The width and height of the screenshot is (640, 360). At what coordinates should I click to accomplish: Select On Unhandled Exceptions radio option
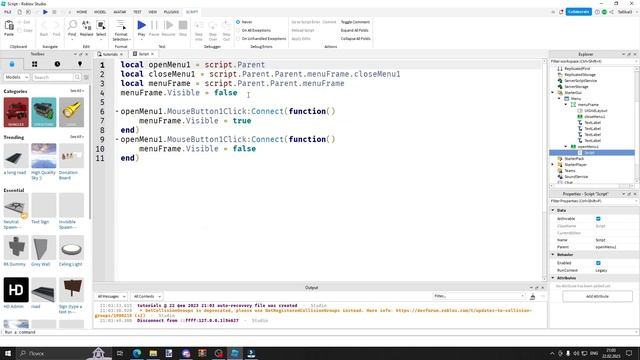coord(238,39)
